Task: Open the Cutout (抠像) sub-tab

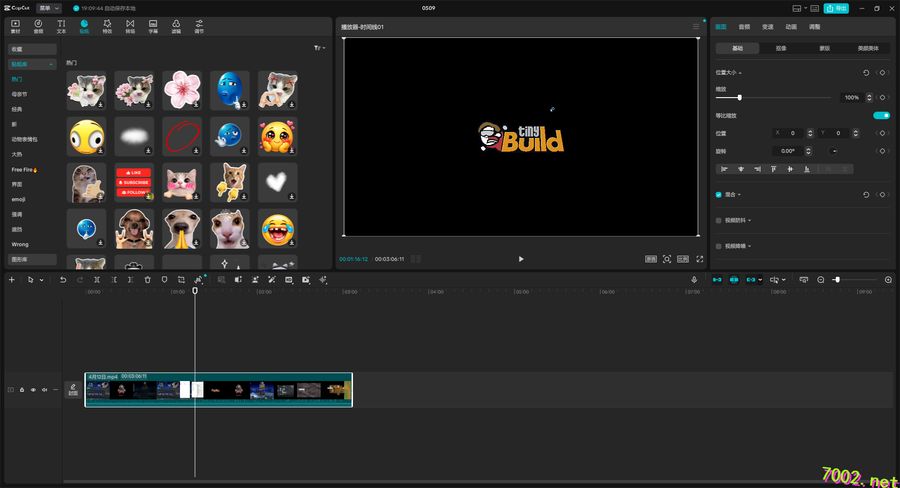Action: [781, 48]
